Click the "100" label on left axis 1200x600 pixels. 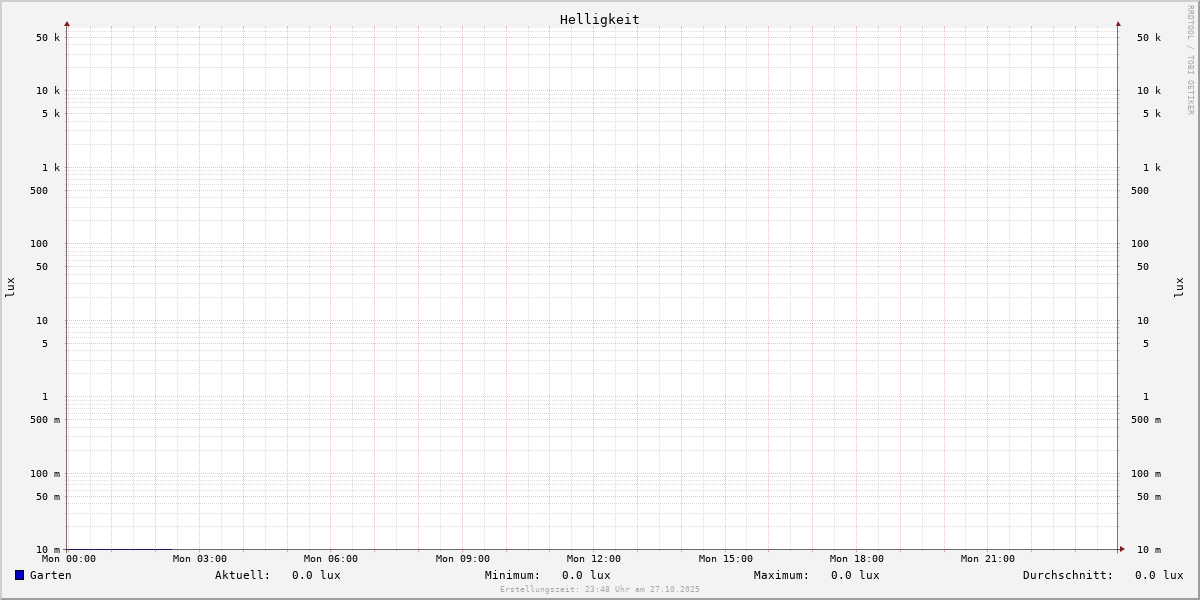click(x=39, y=244)
